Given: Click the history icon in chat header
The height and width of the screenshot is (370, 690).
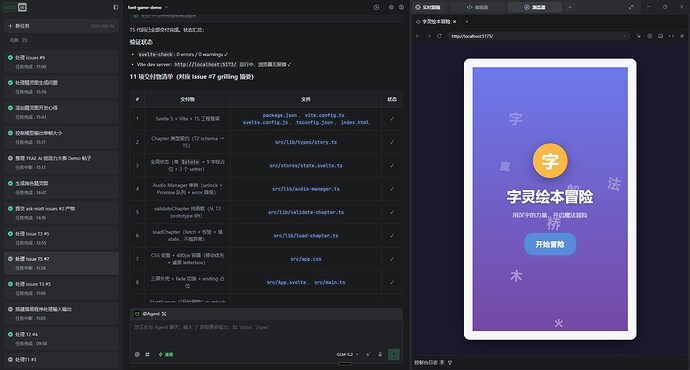Looking at the screenshot, I should (x=376, y=7).
